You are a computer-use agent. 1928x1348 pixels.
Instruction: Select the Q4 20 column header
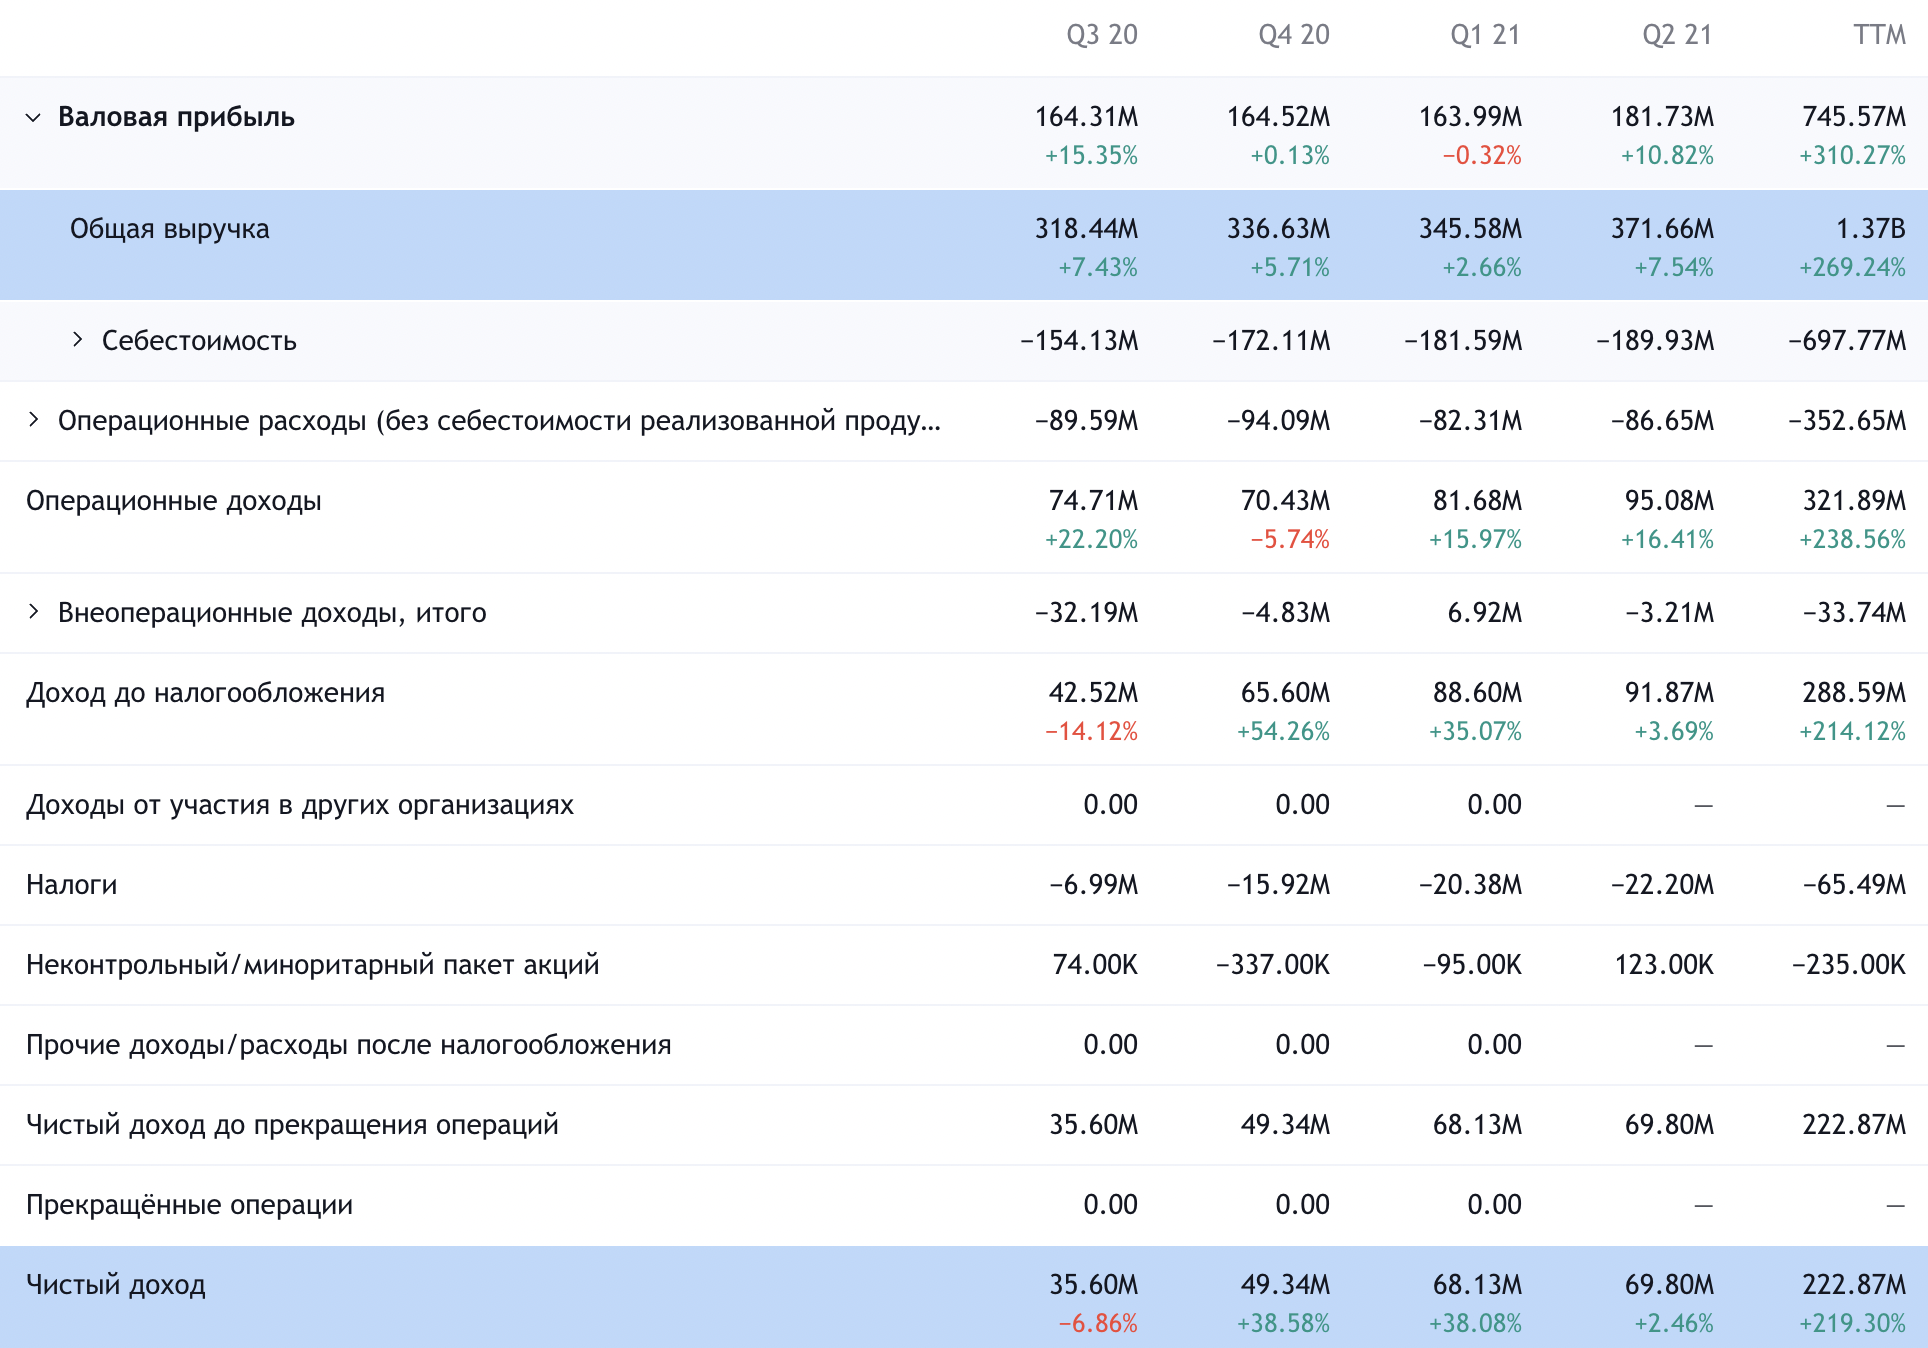pos(1294,35)
